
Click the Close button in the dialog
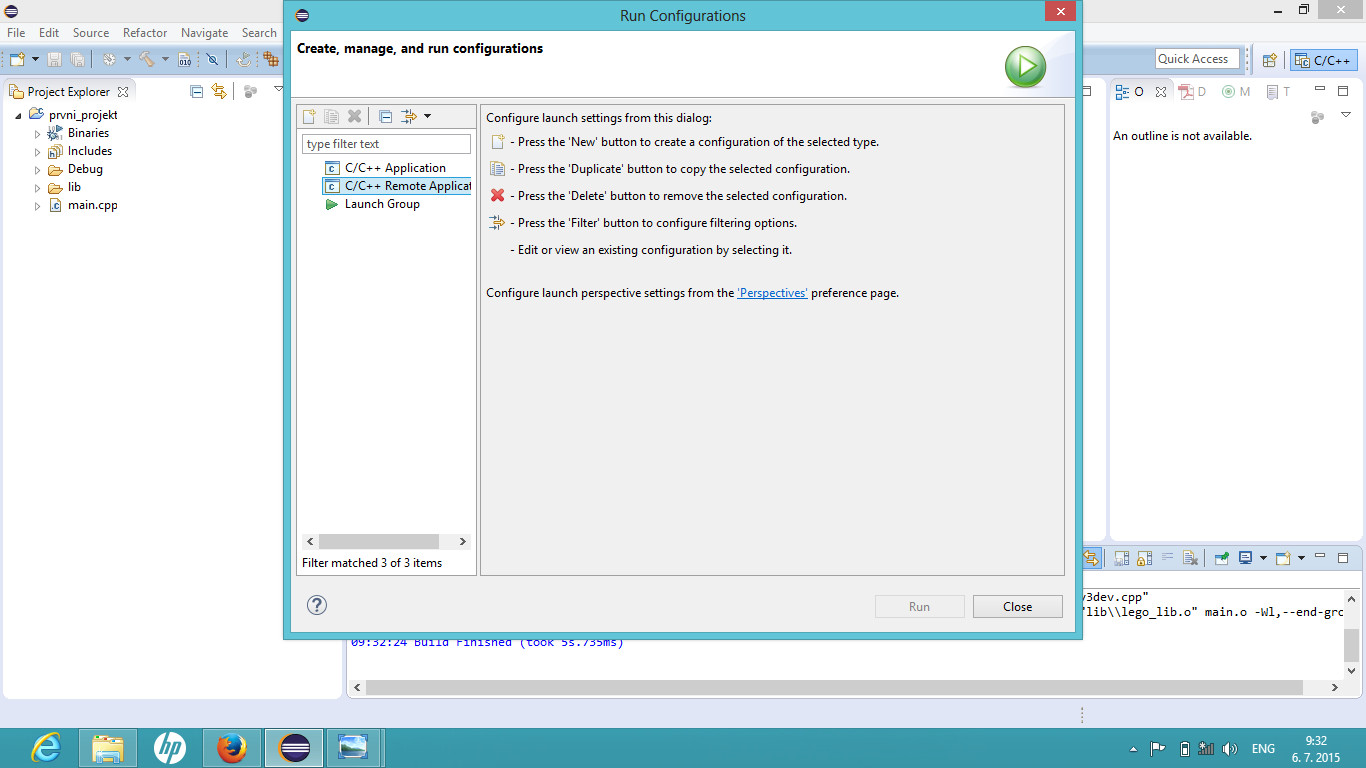click(1017, 607)
